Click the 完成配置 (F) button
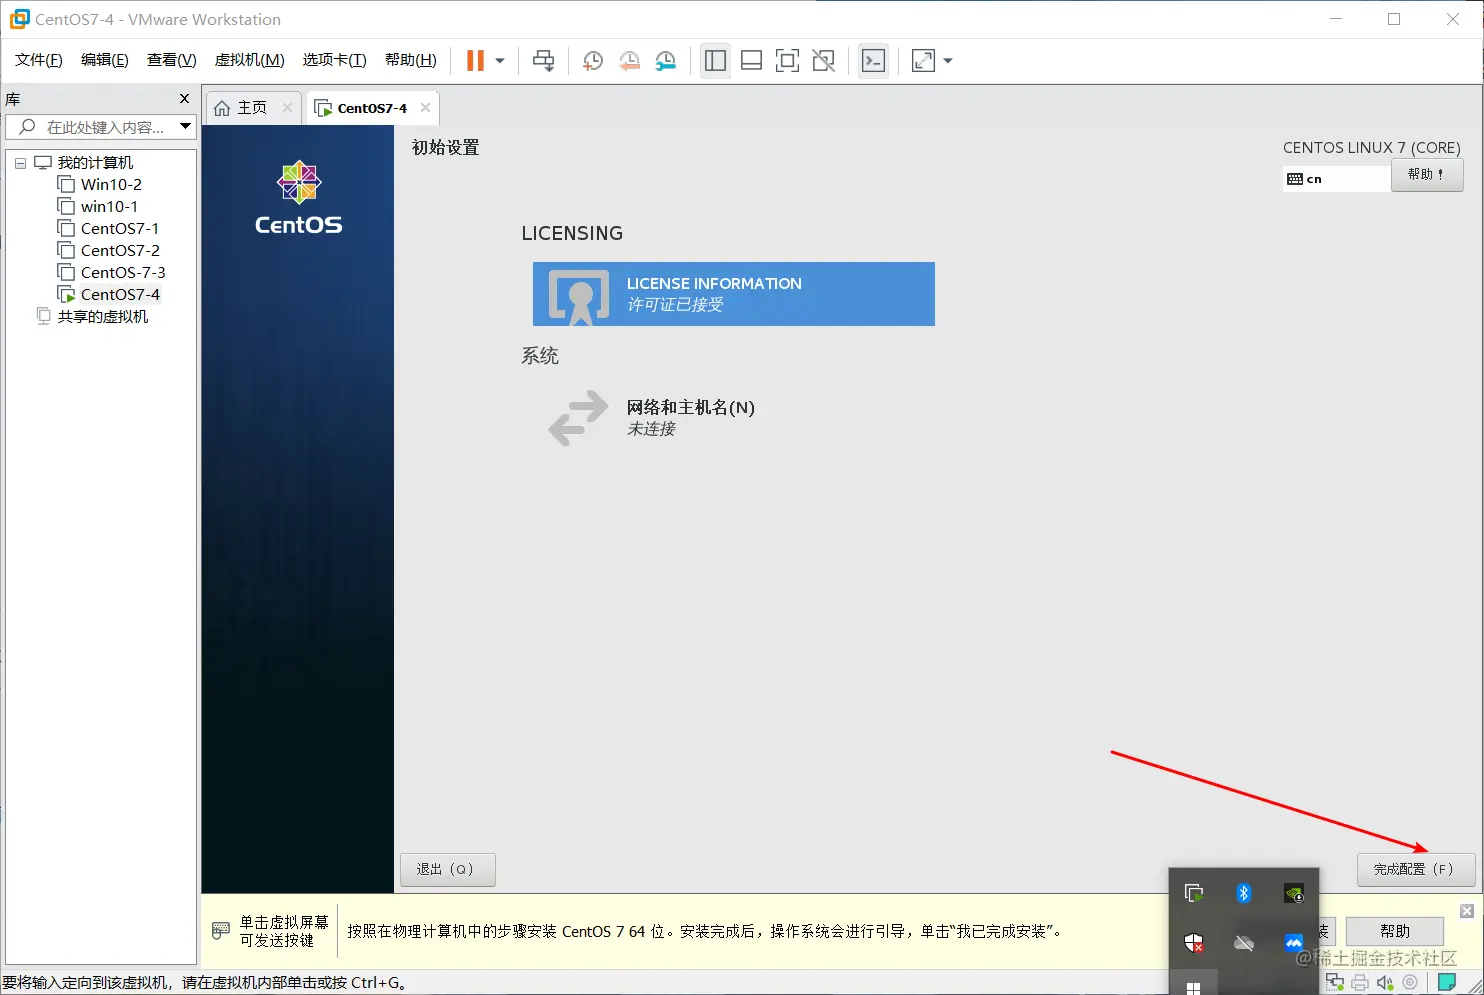The image size is (1484, 995). click(1416, 870)
